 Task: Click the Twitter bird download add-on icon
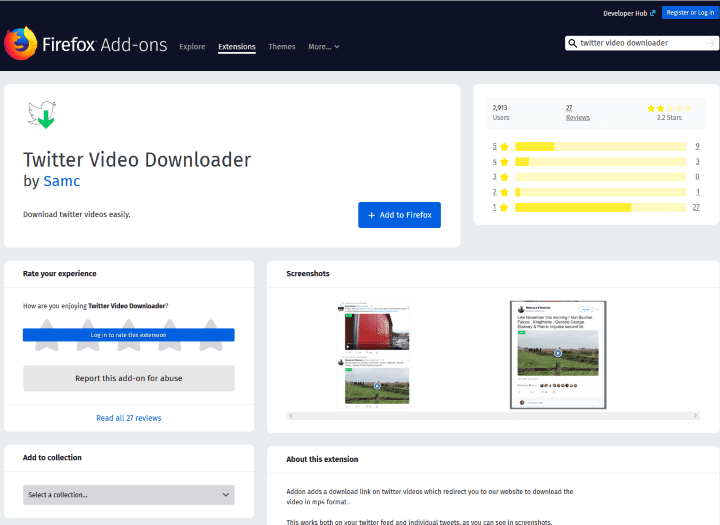pos(42,115)
